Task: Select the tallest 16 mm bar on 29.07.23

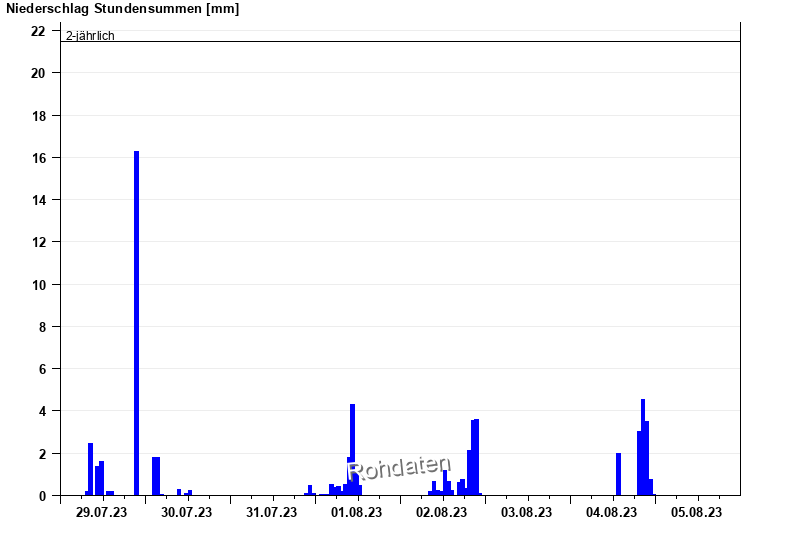Action: click(136, 323)
